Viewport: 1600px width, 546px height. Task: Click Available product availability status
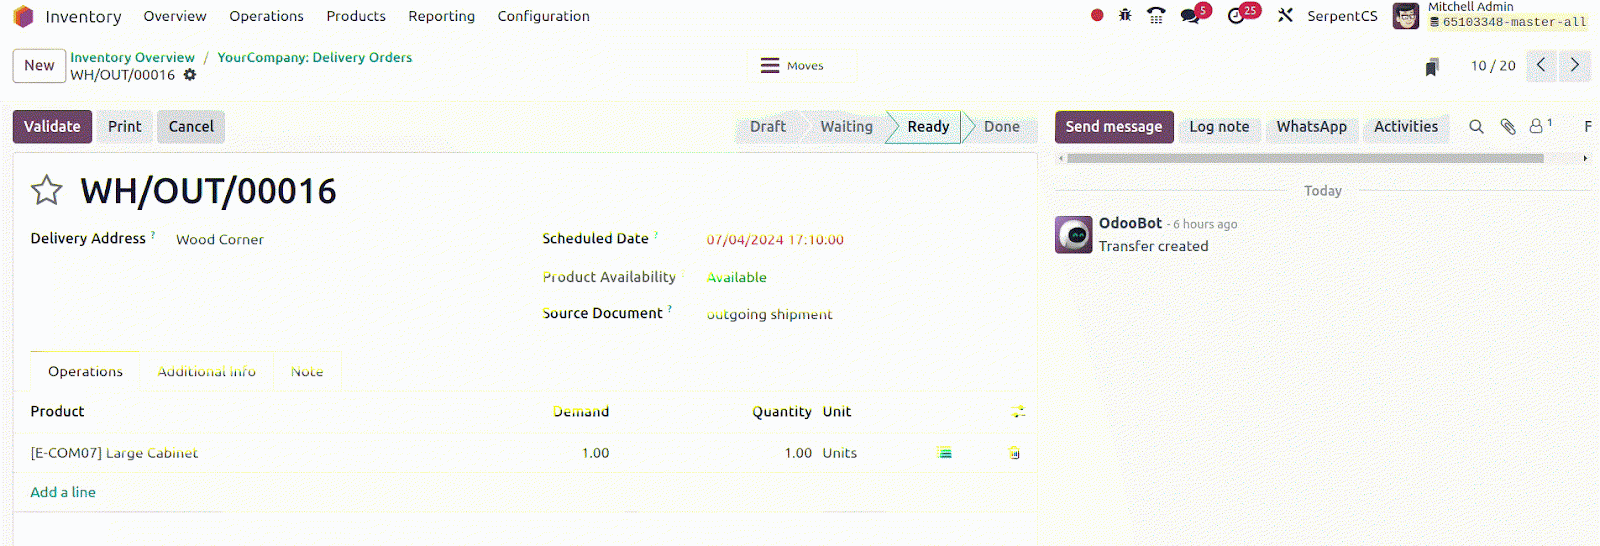(x=737, y=277)
